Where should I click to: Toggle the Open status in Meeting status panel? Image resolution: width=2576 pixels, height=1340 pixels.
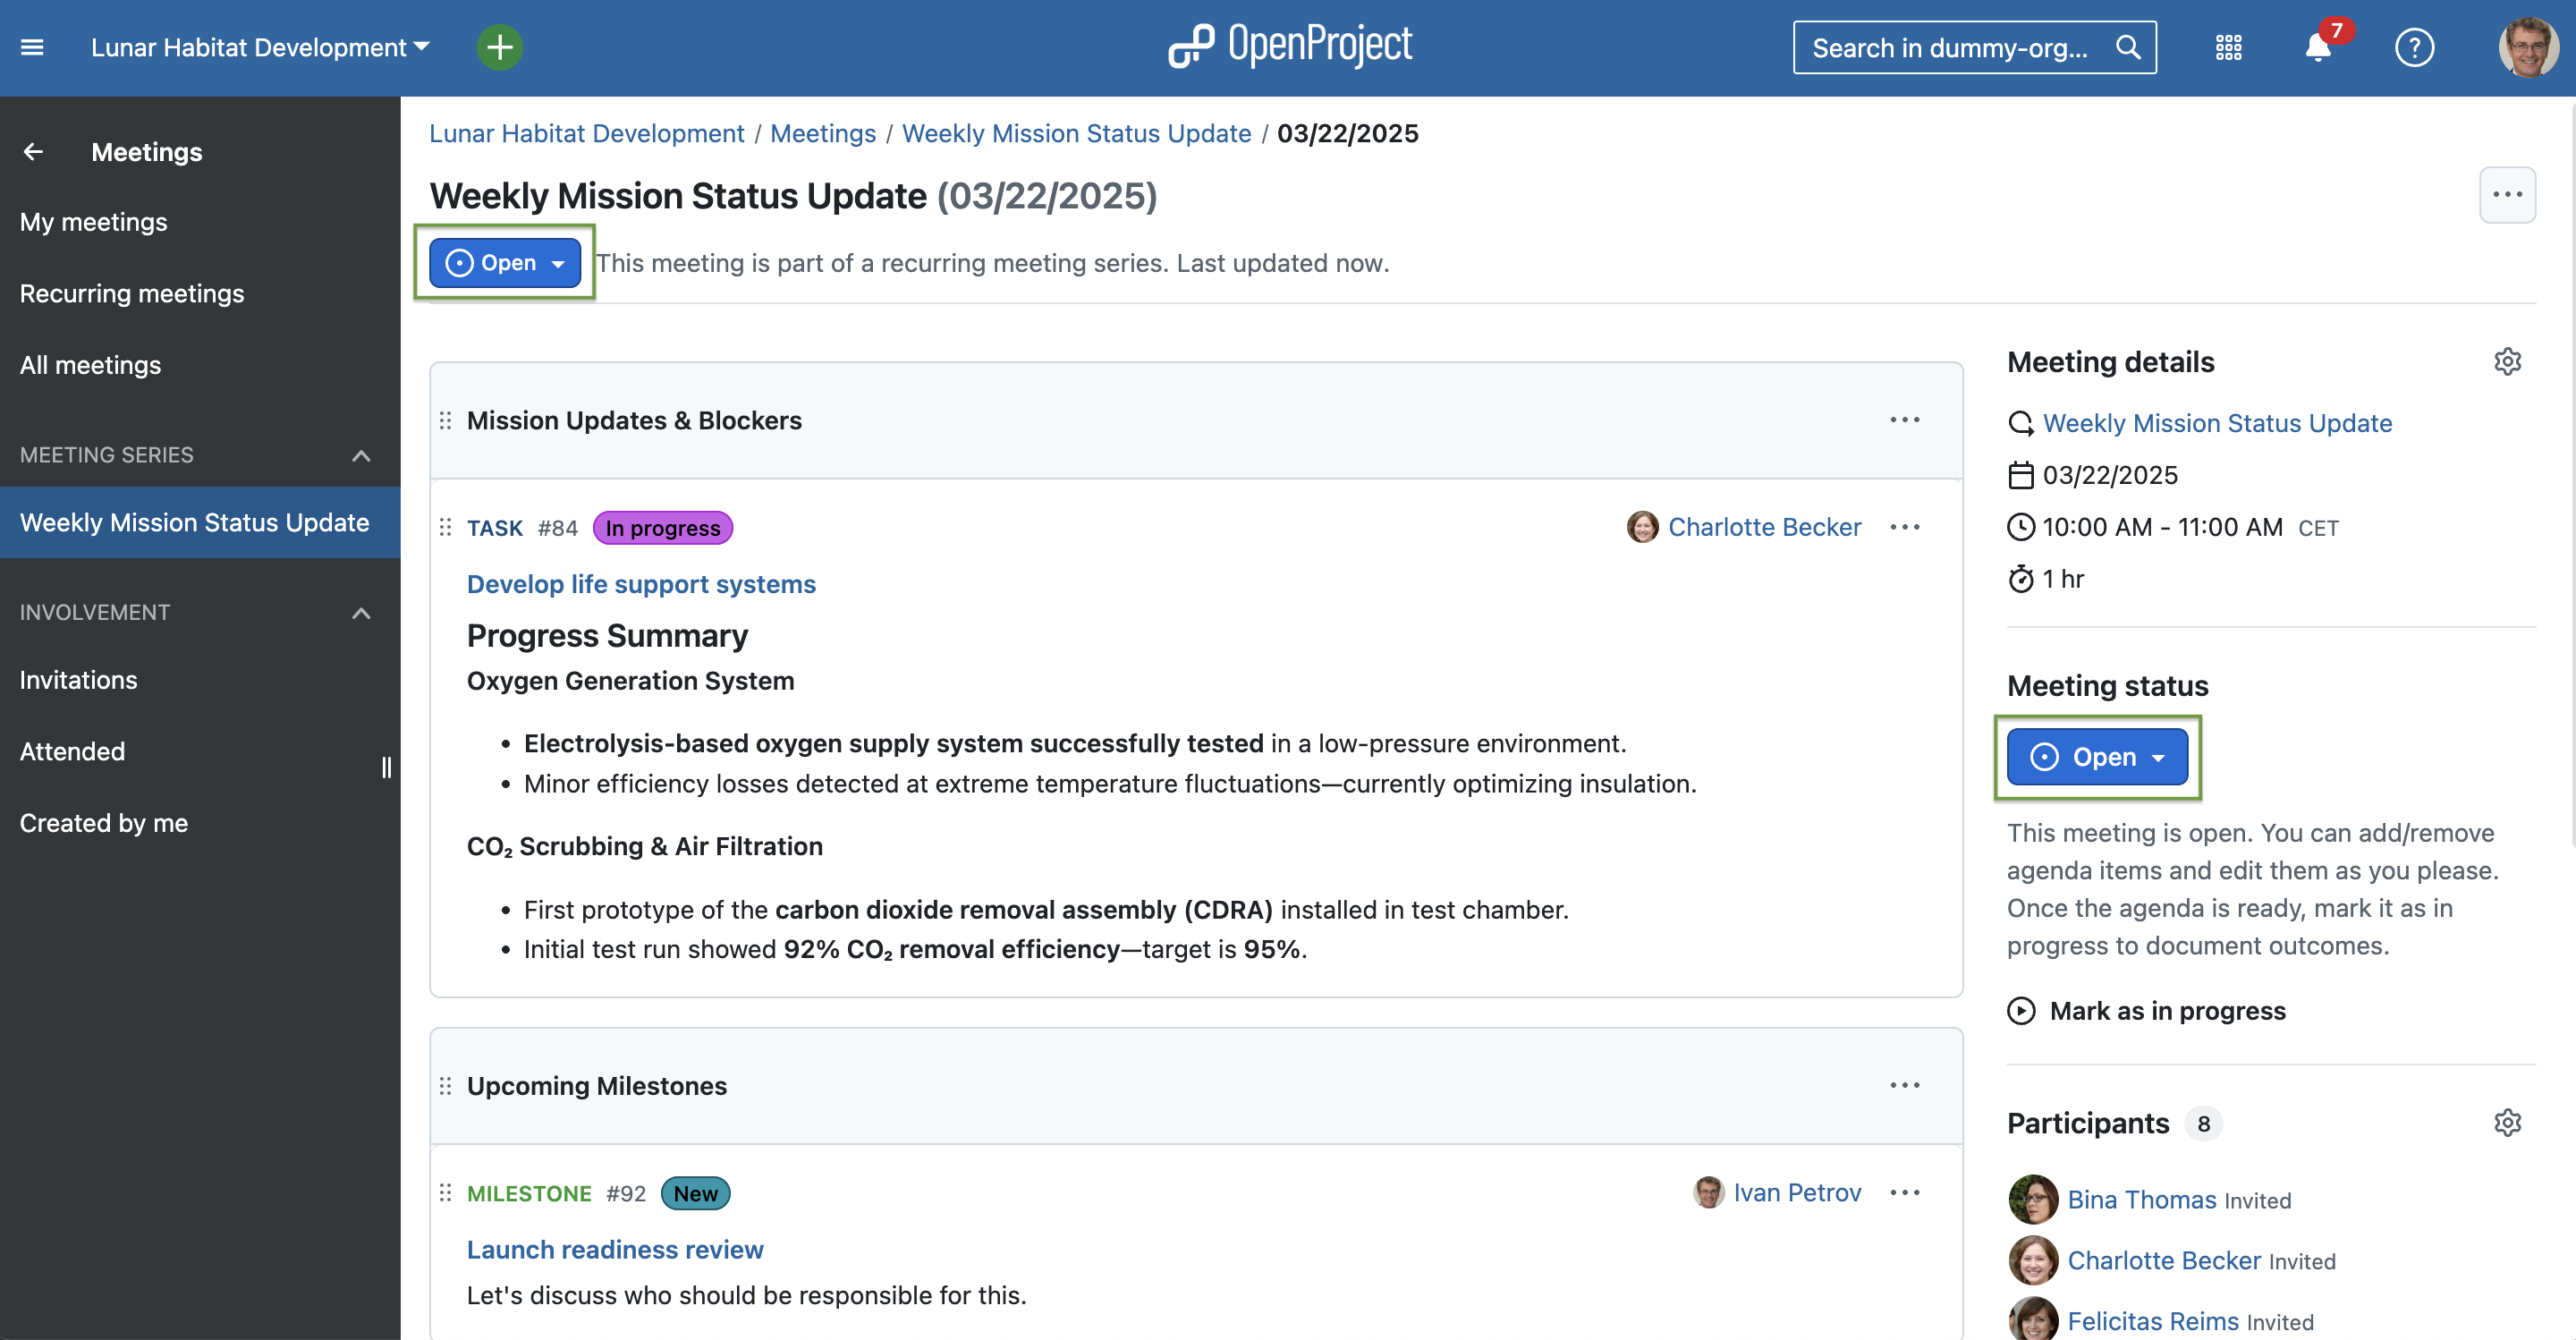coord(2097,755)
